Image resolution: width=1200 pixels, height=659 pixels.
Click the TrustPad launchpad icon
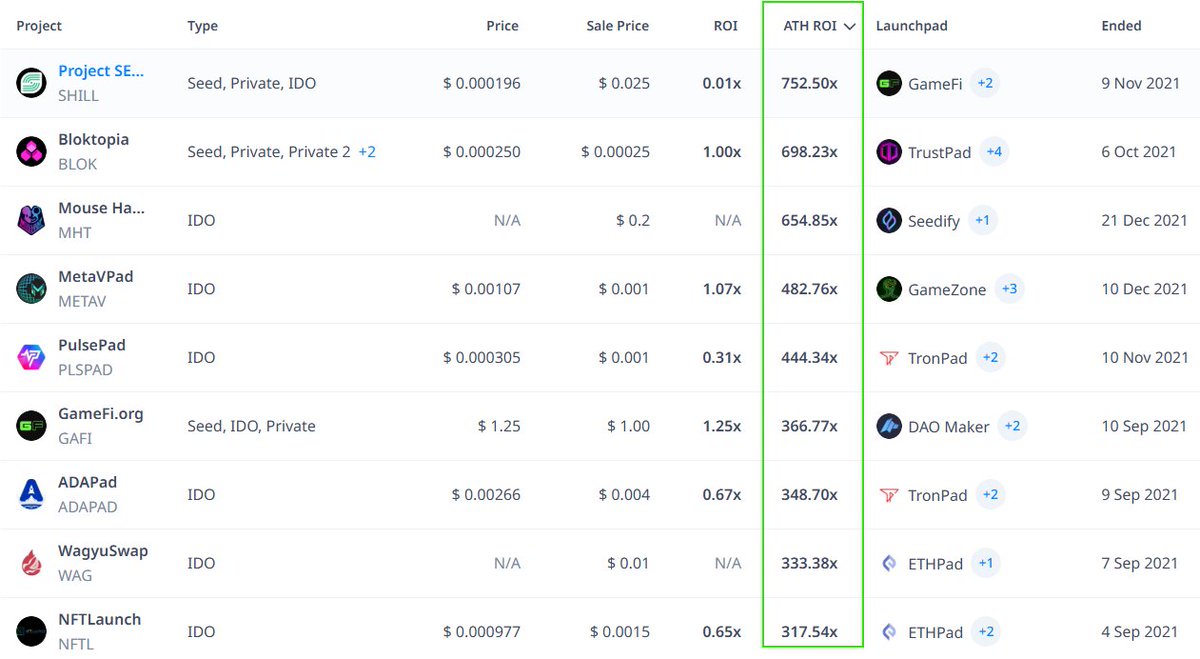[x=889, y=152]
